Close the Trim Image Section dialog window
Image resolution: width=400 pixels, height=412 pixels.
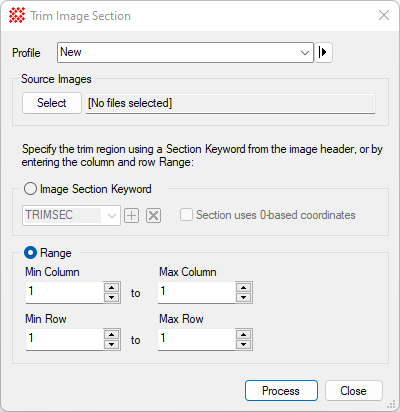click(x=384, y=15)
